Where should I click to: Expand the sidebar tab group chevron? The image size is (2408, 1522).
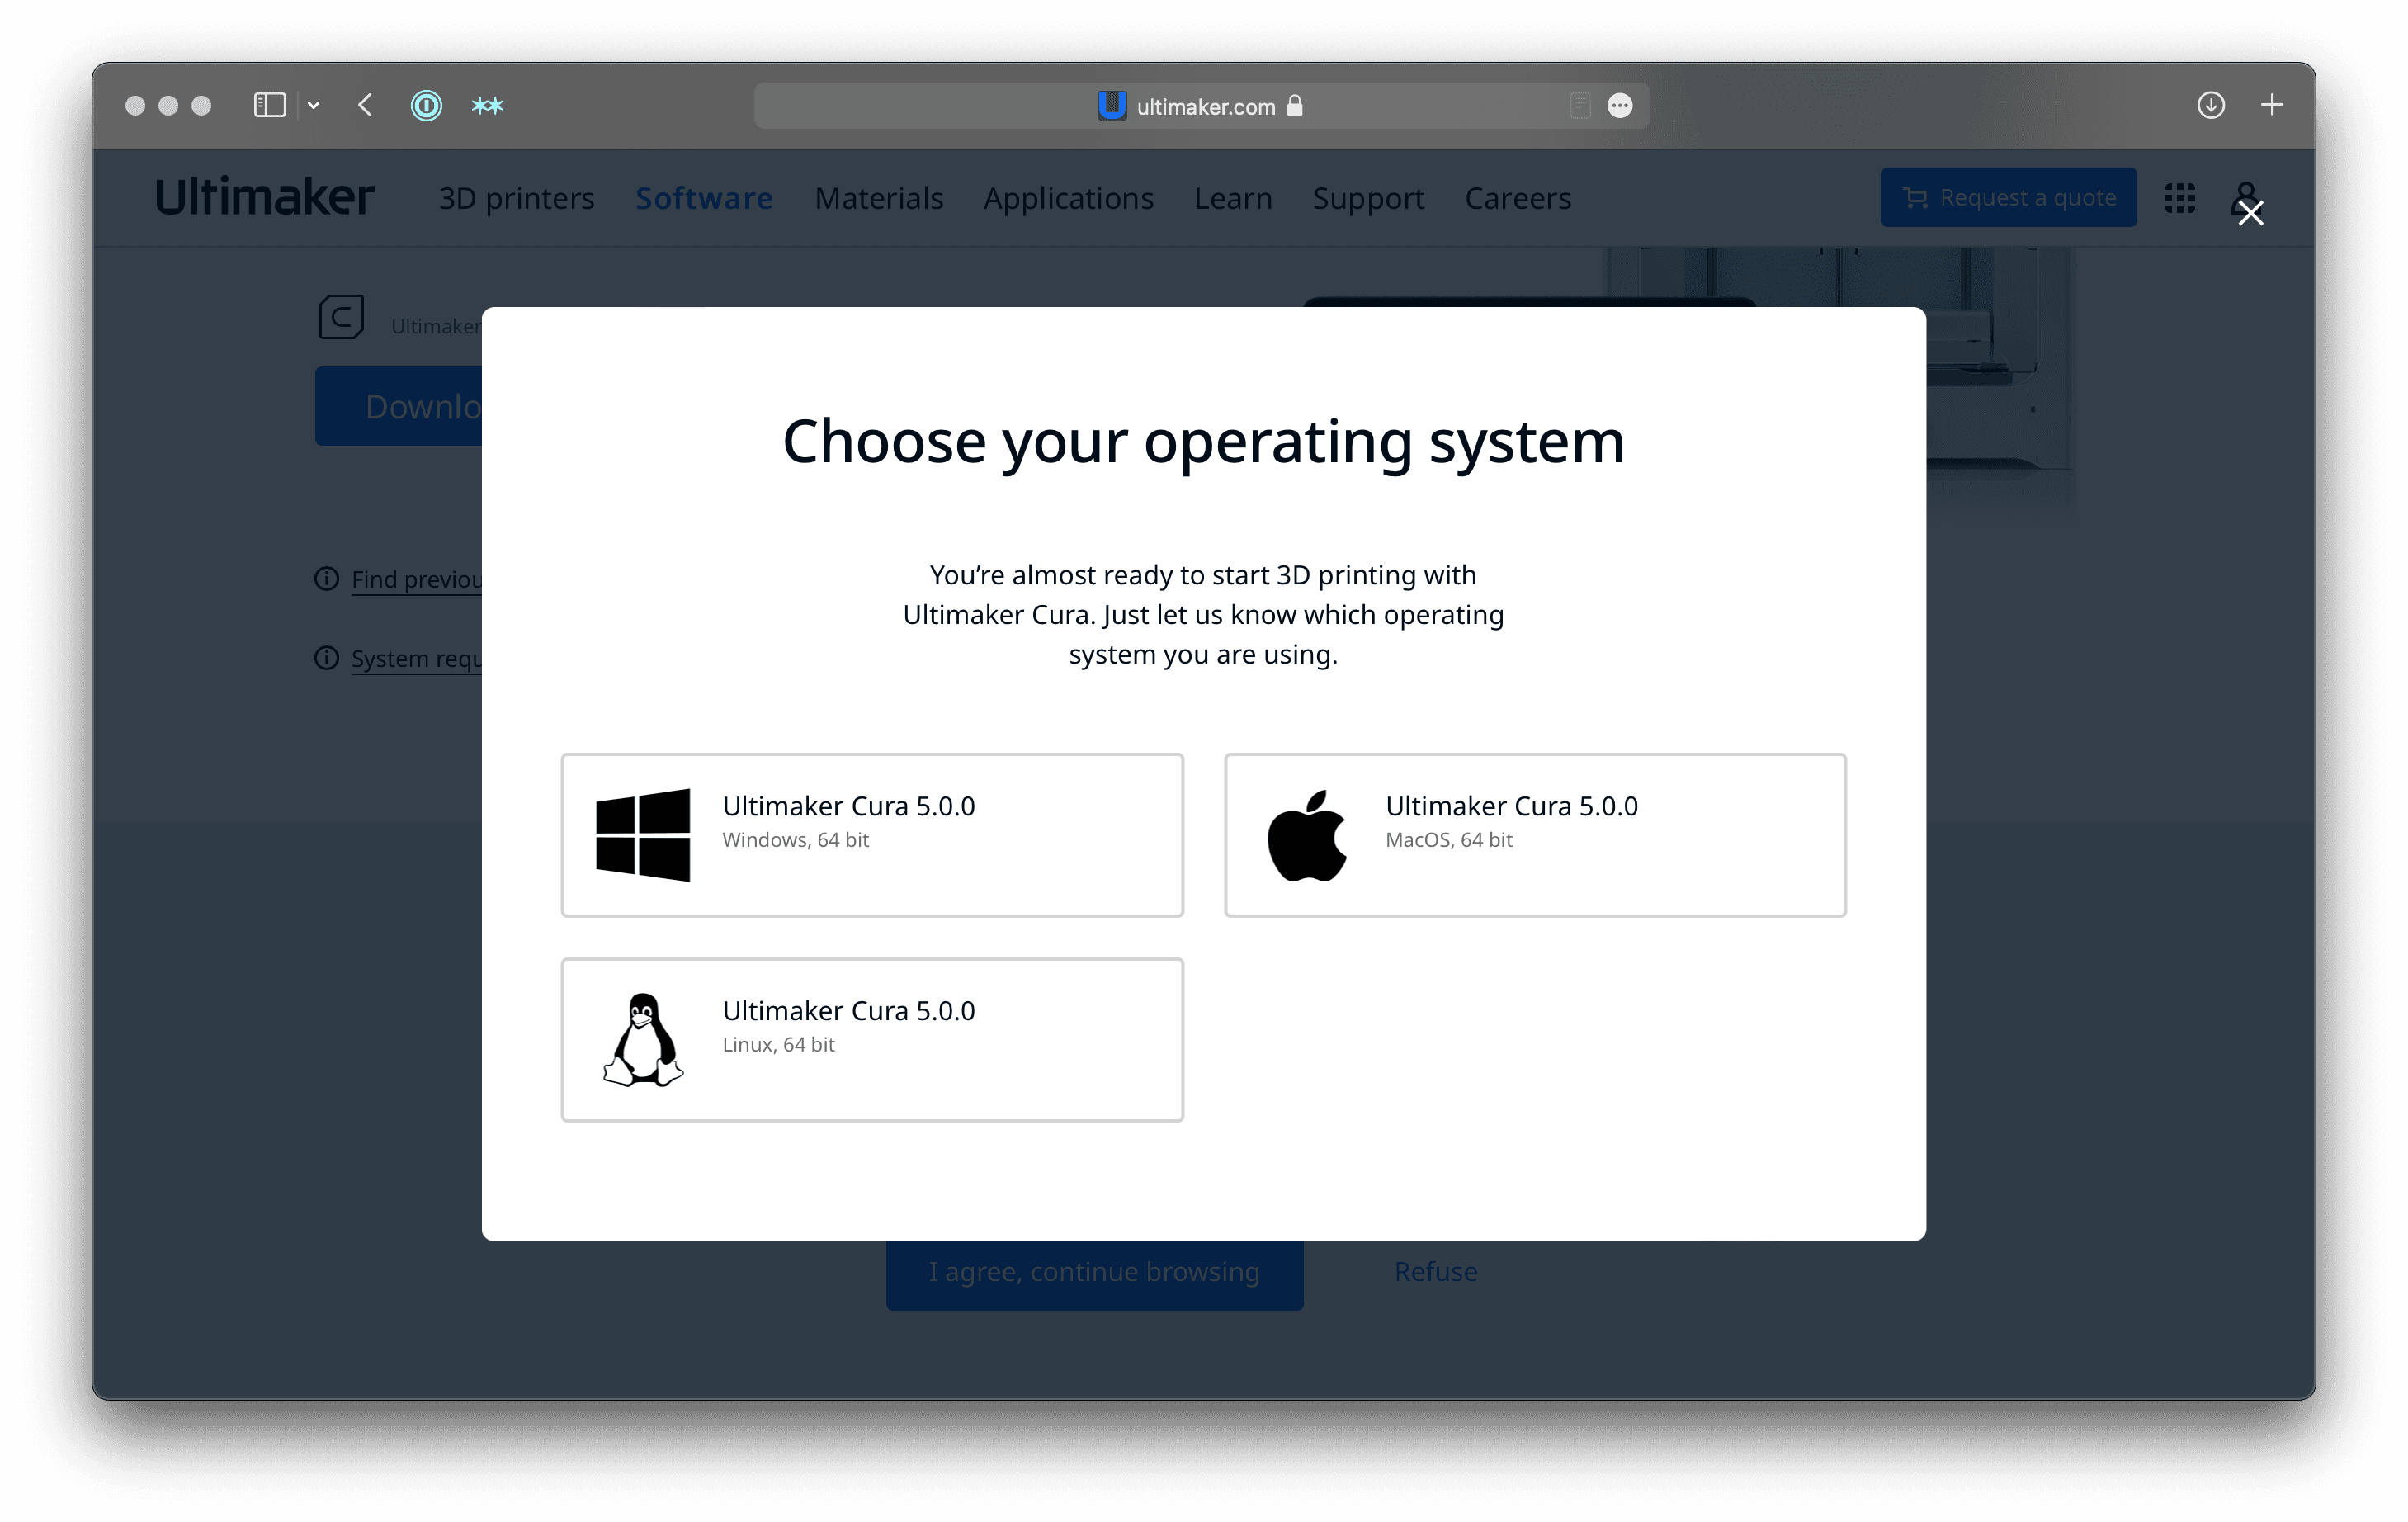(x=314, y=105)
